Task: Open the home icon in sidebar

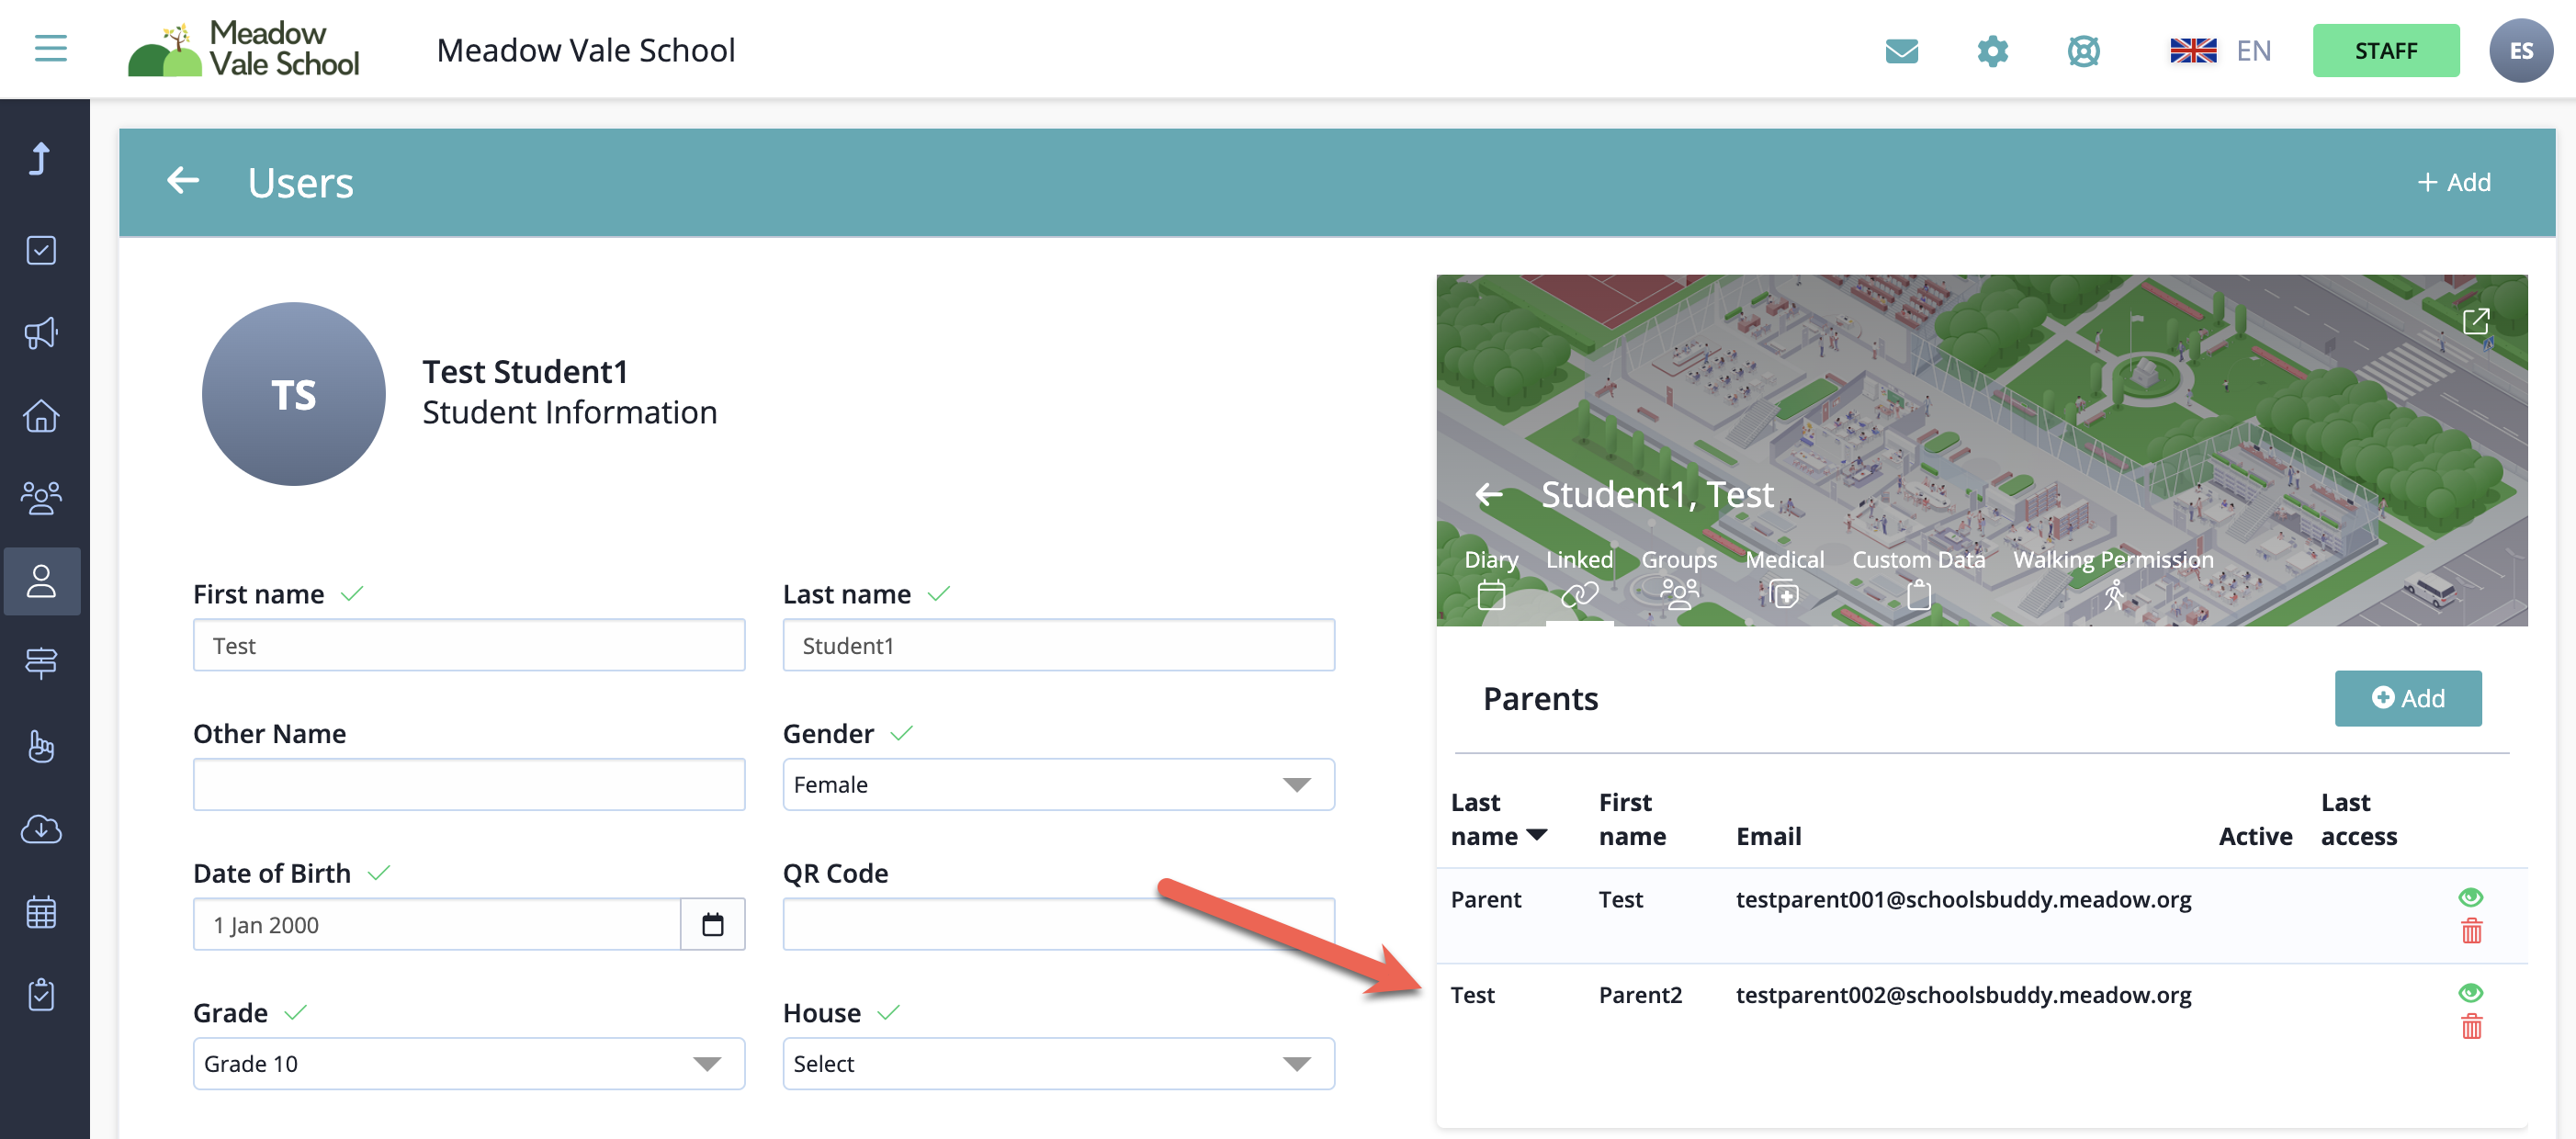Action: point(41,416)
